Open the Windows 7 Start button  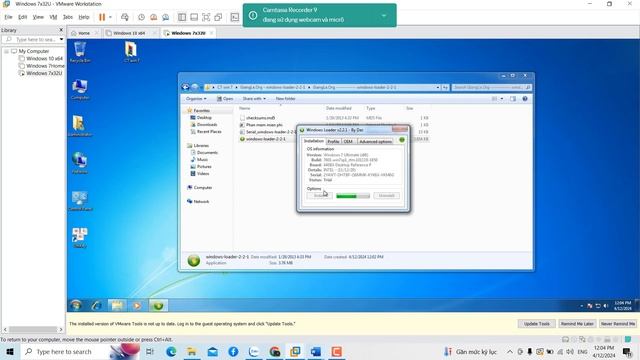click(x=76, y=305)
